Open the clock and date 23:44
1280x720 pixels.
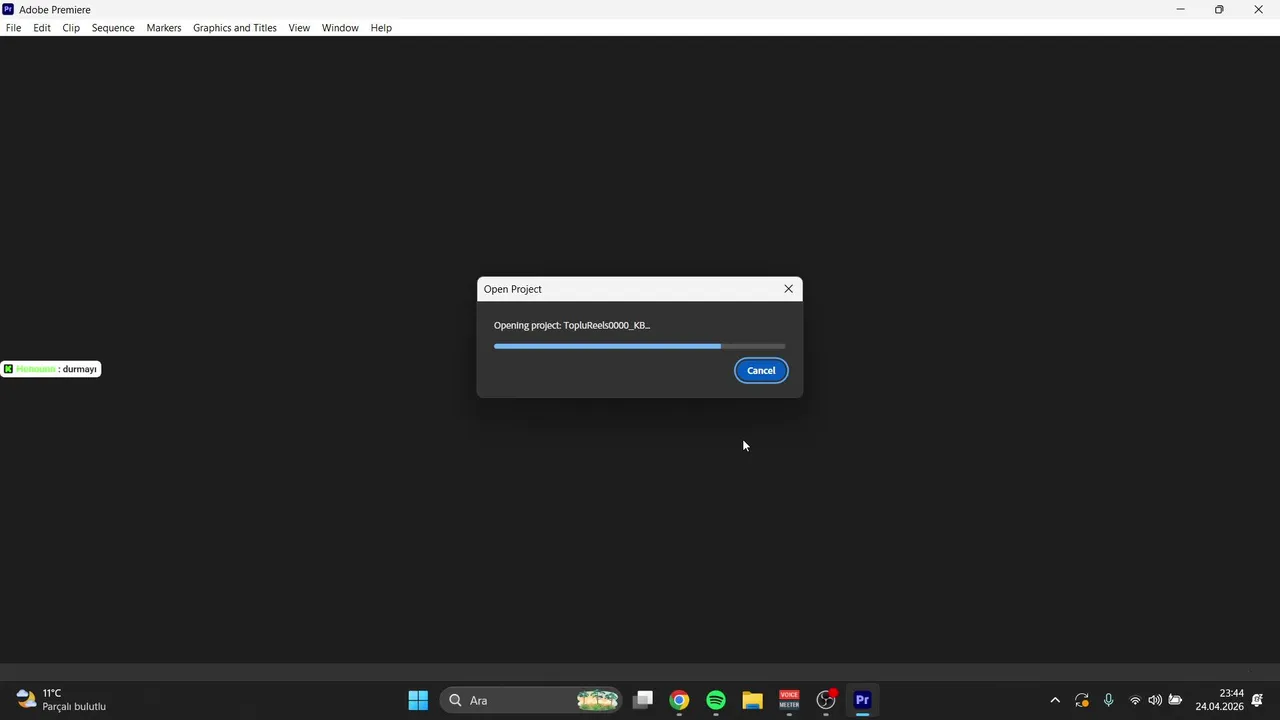point(1219,700)
